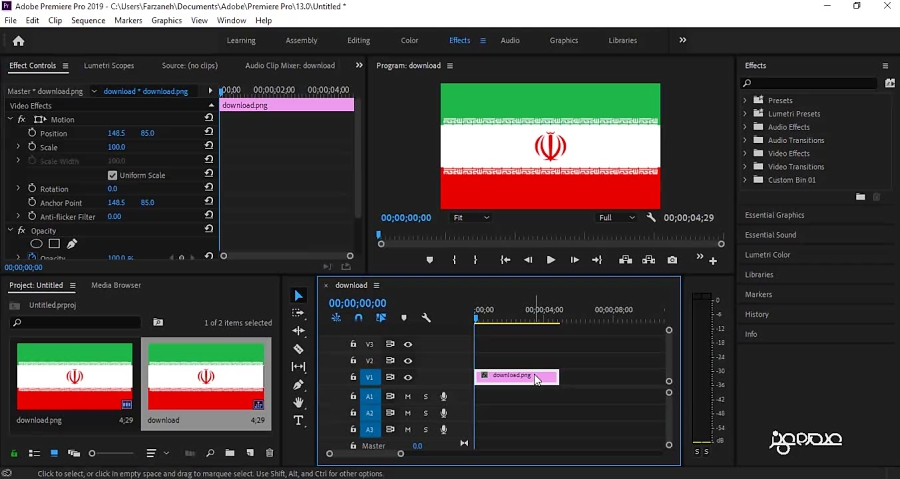Create a 4-point rectangle opacity mask
Viewport: 900px width, 479px height.
pyautogui.click(x=54, y=244)
